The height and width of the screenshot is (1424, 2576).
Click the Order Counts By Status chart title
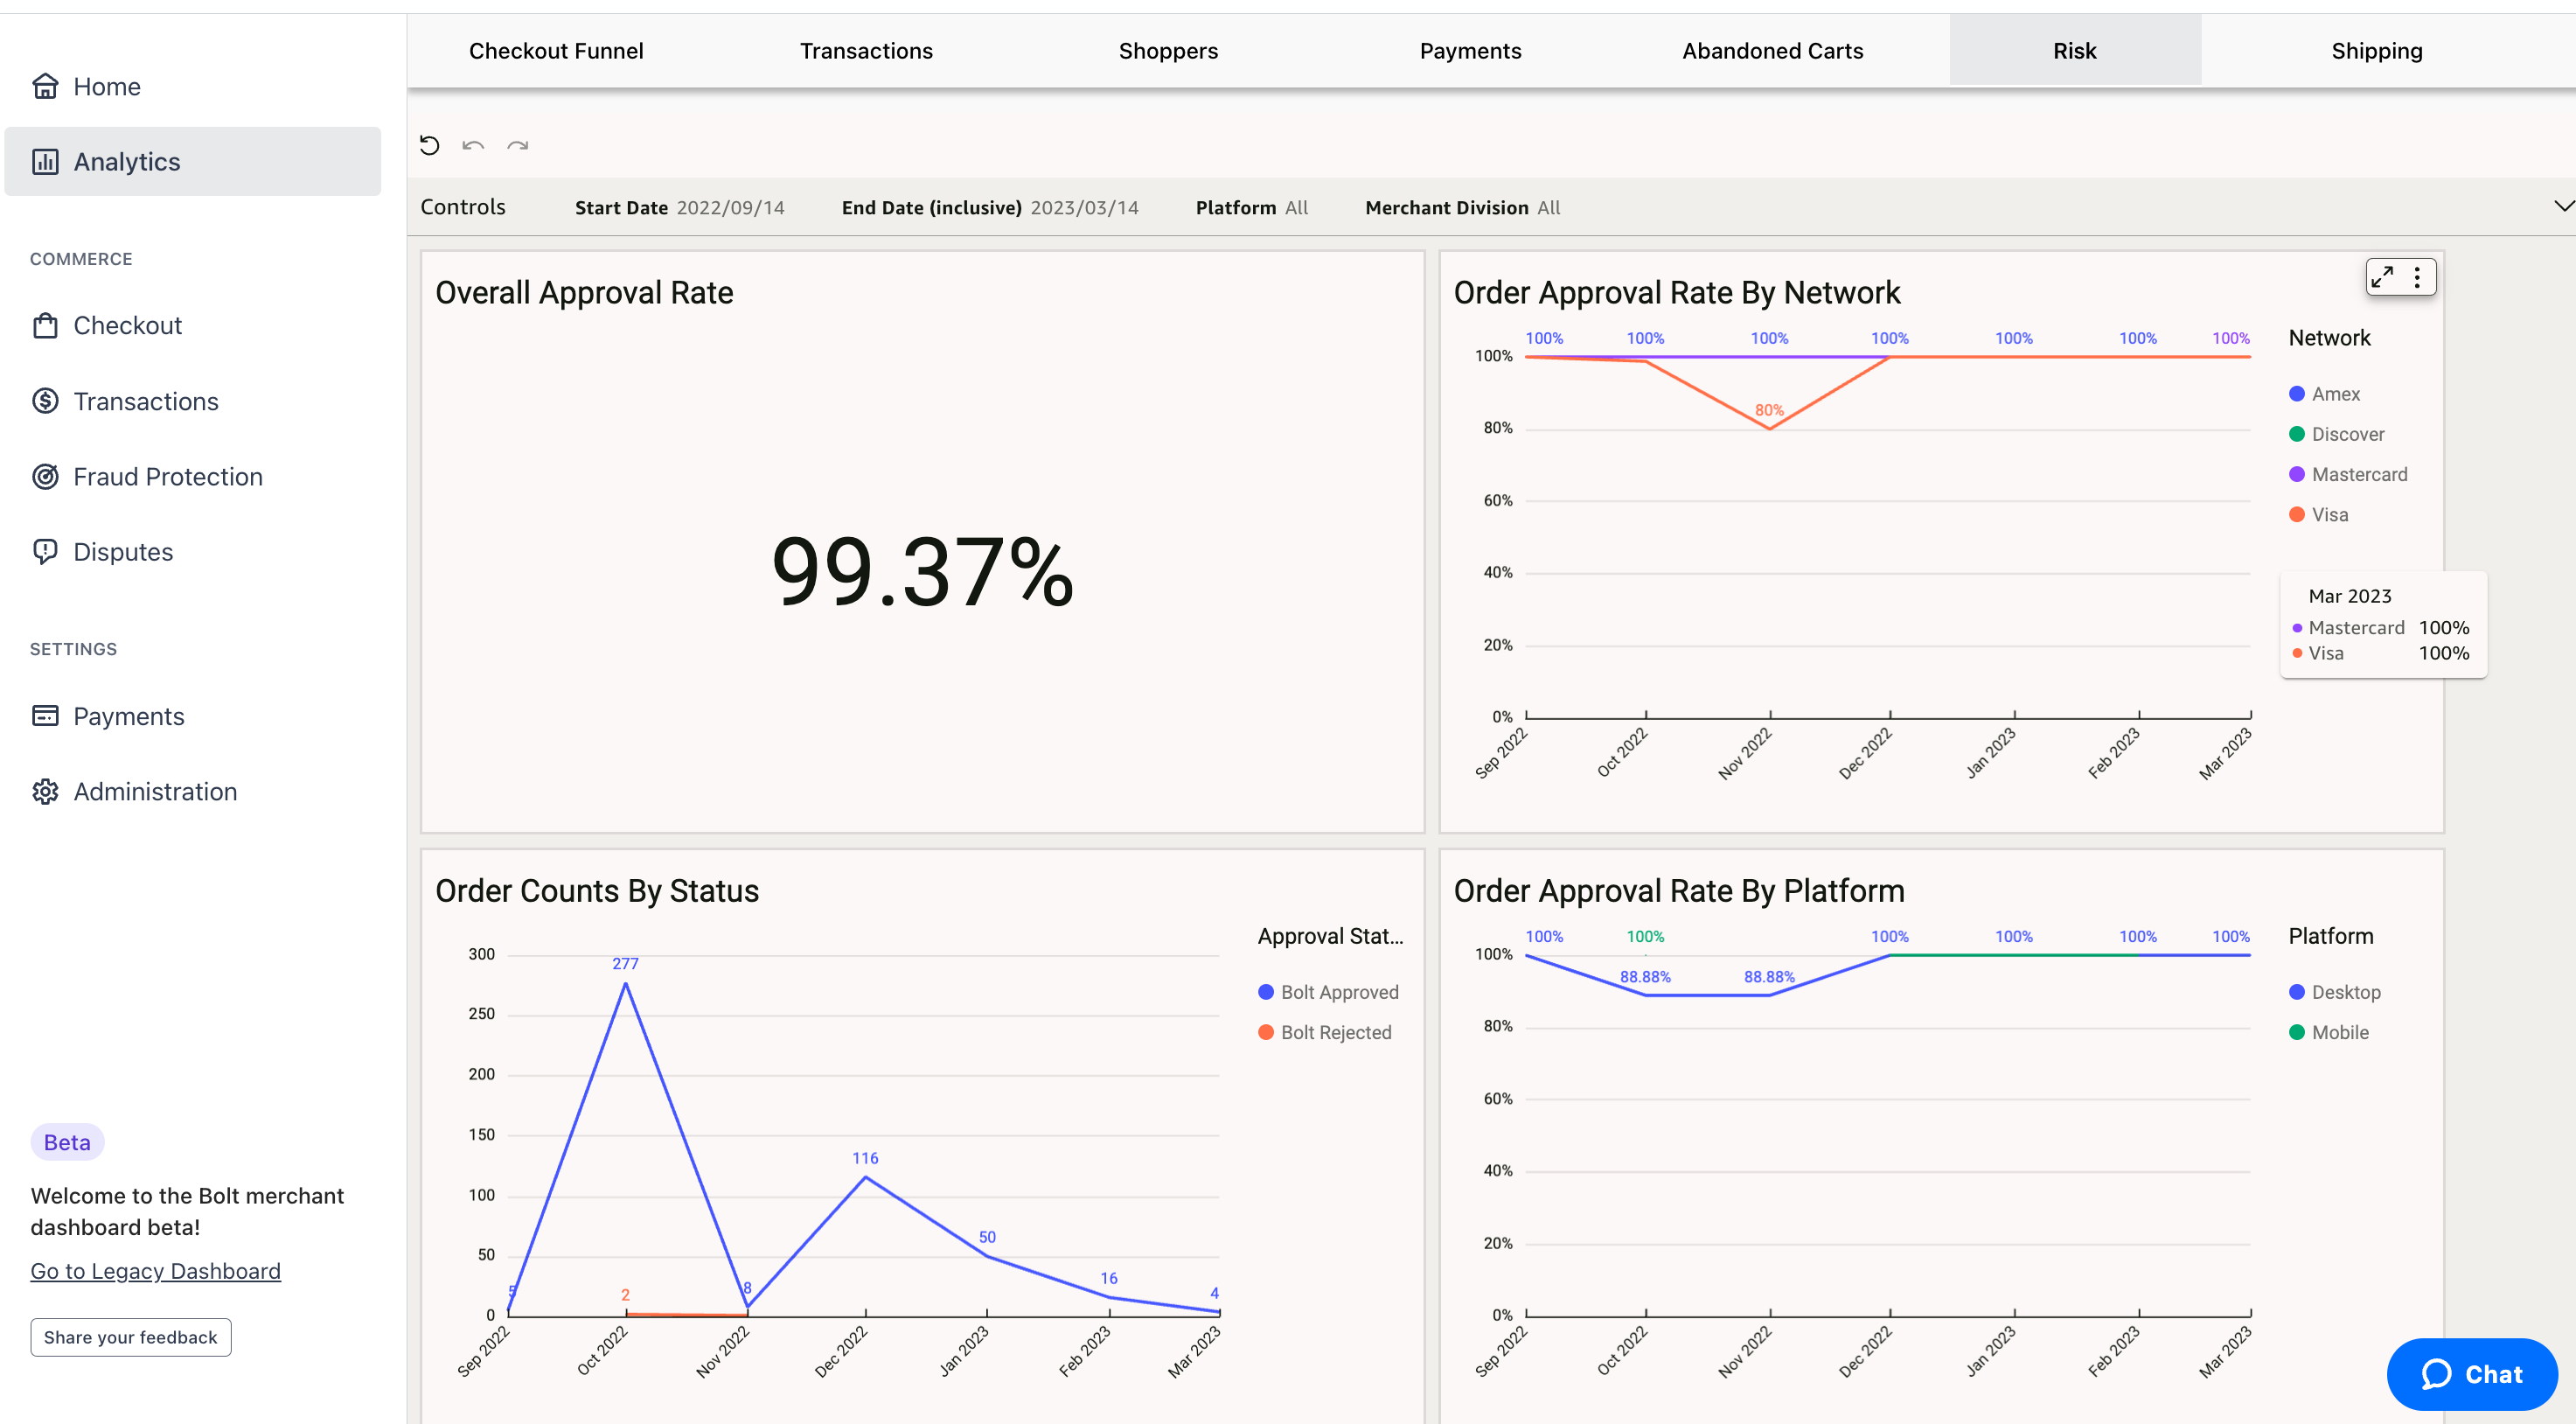pos(597,891)
